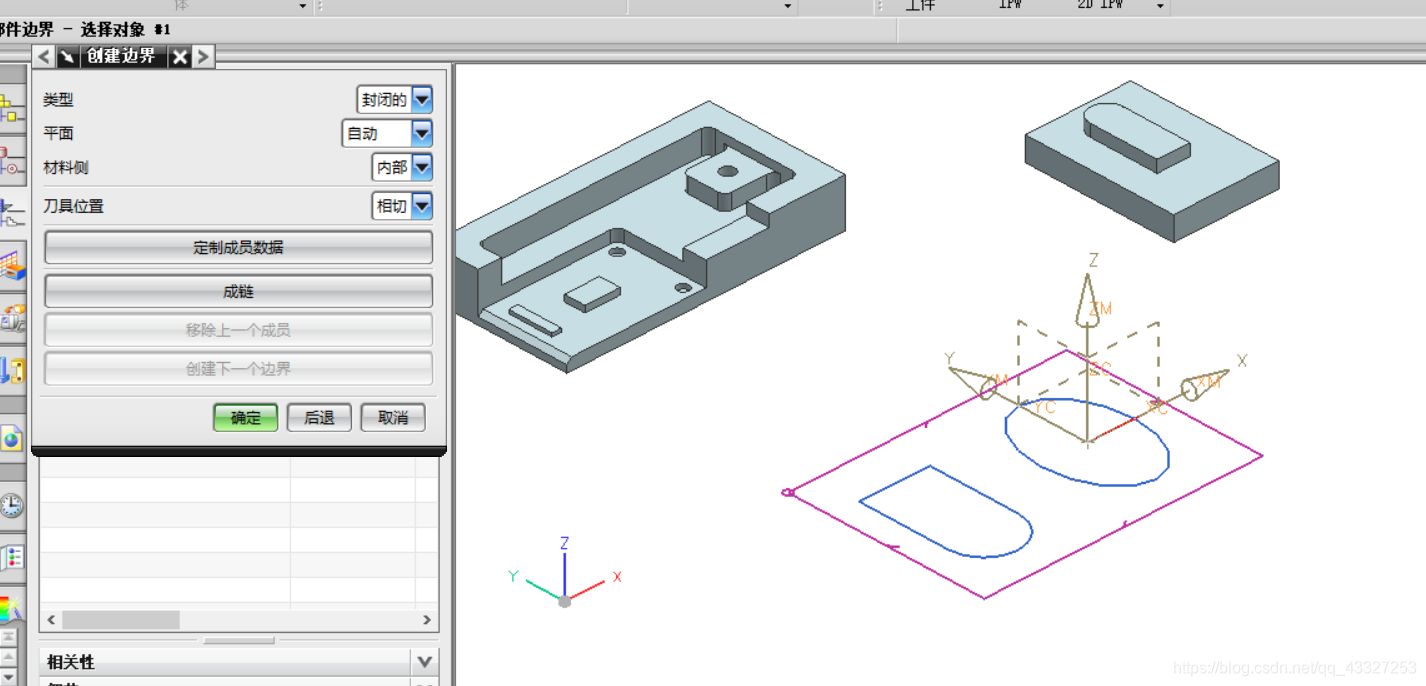Open the Web Browser globe sidebar tab
Viewport: 1426px width, 686px height.
12,437
